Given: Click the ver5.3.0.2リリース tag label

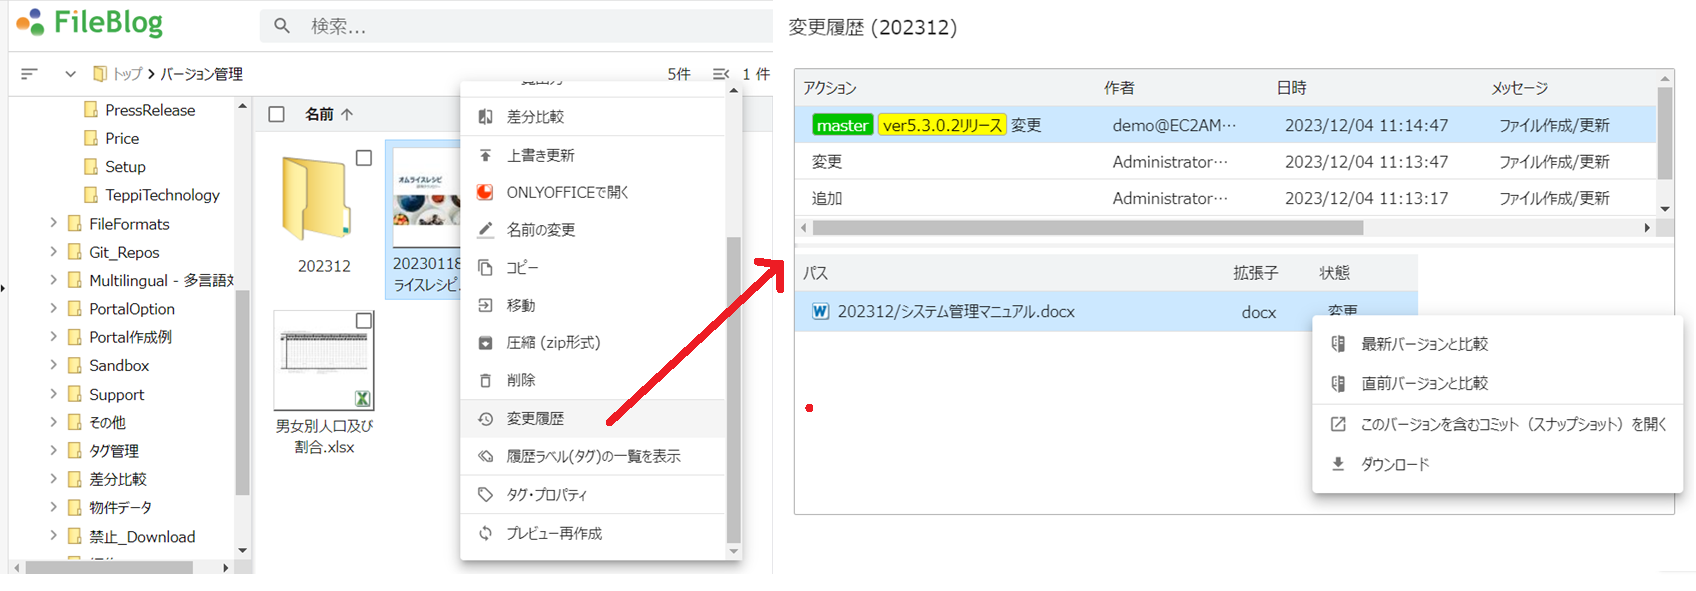Looking at the screenshot, I should [942, 125].
